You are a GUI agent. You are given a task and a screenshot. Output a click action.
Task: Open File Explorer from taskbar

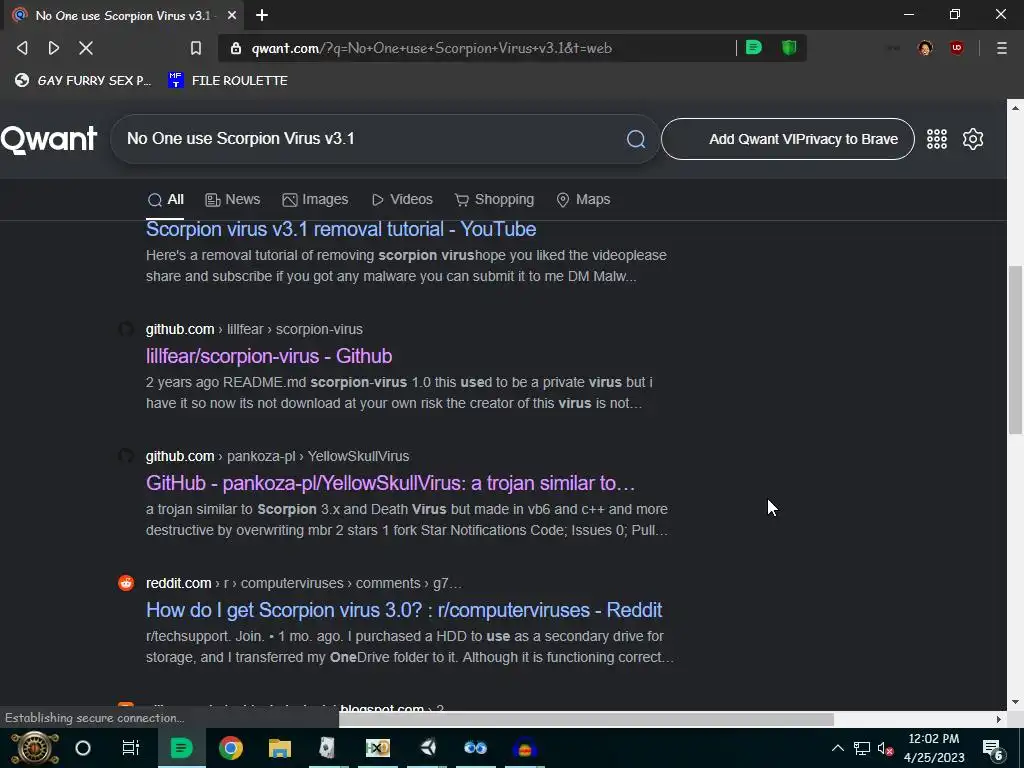coord(280,748)
